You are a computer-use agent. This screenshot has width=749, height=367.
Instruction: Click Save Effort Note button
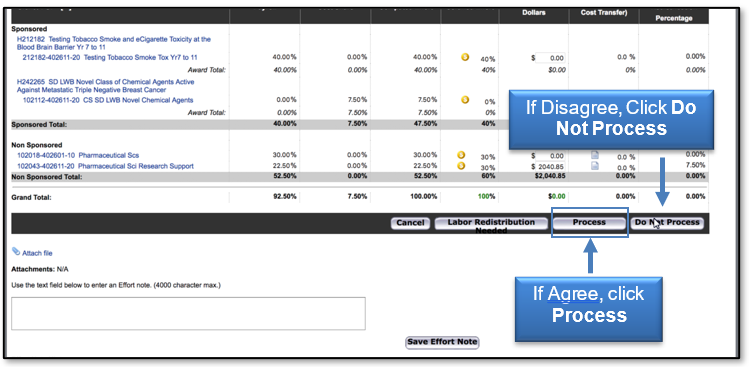pos(442,342)
